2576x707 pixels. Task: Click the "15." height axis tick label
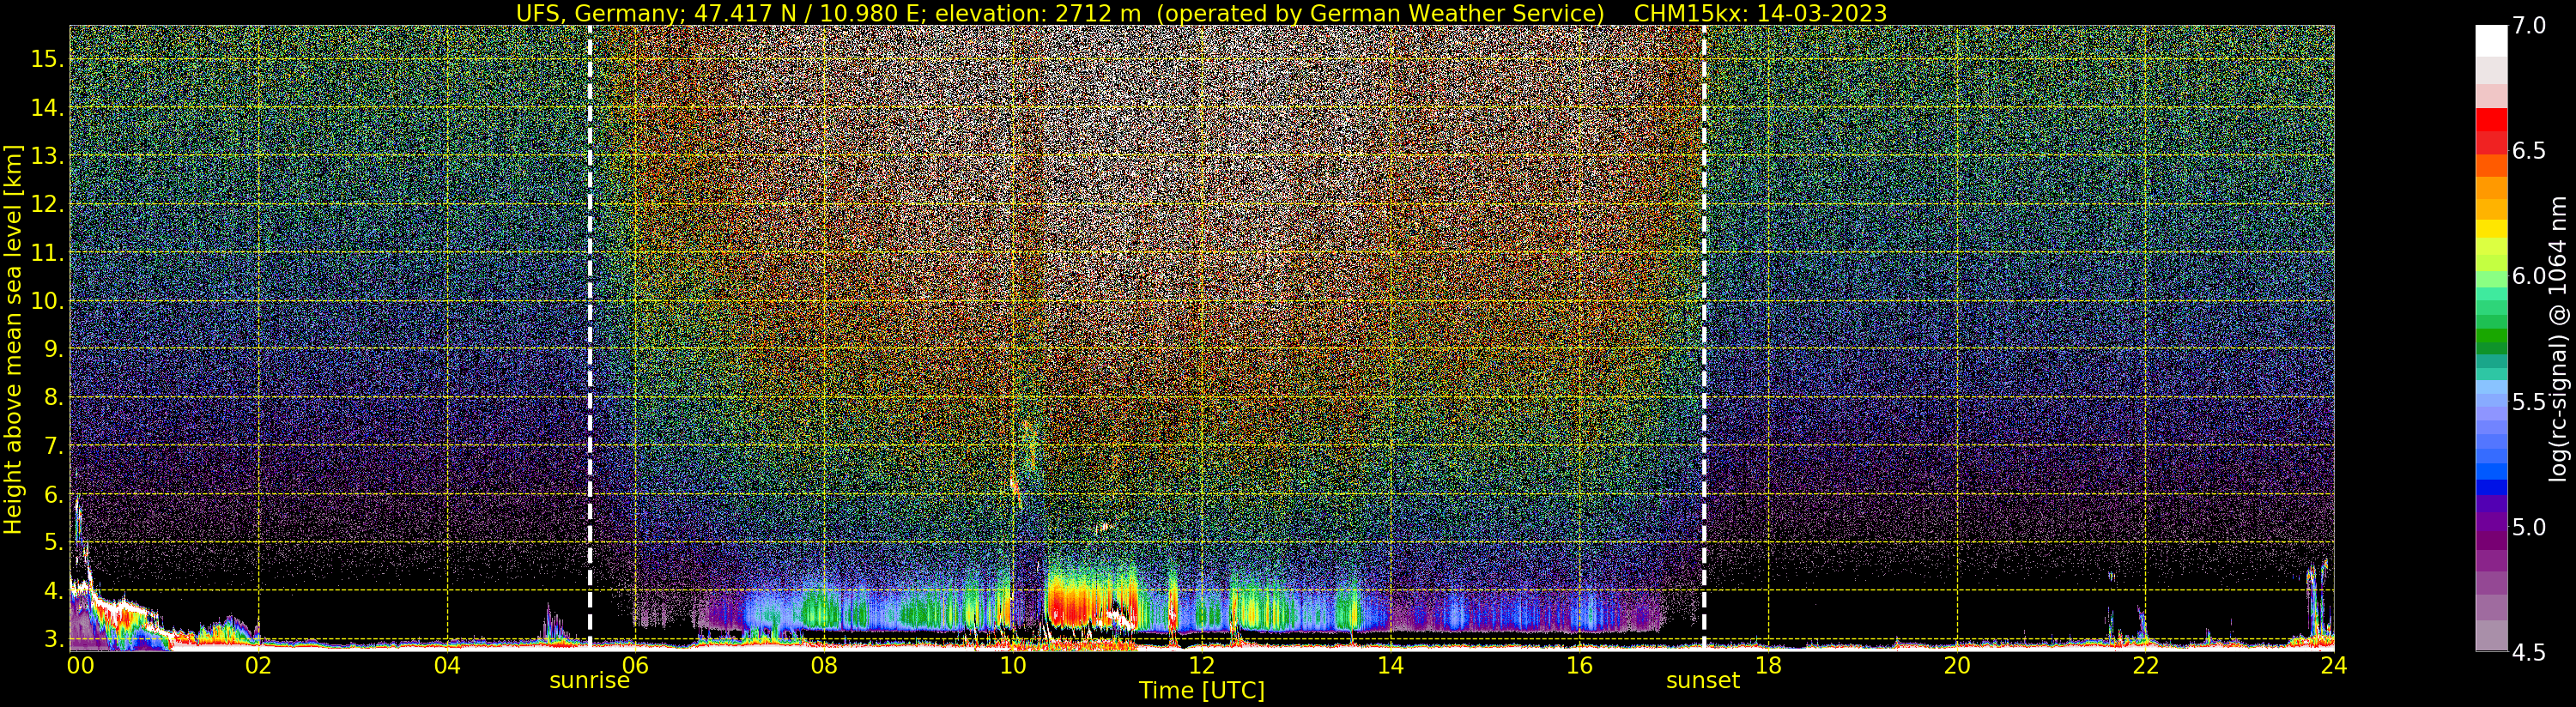click(x=47, y=59)
